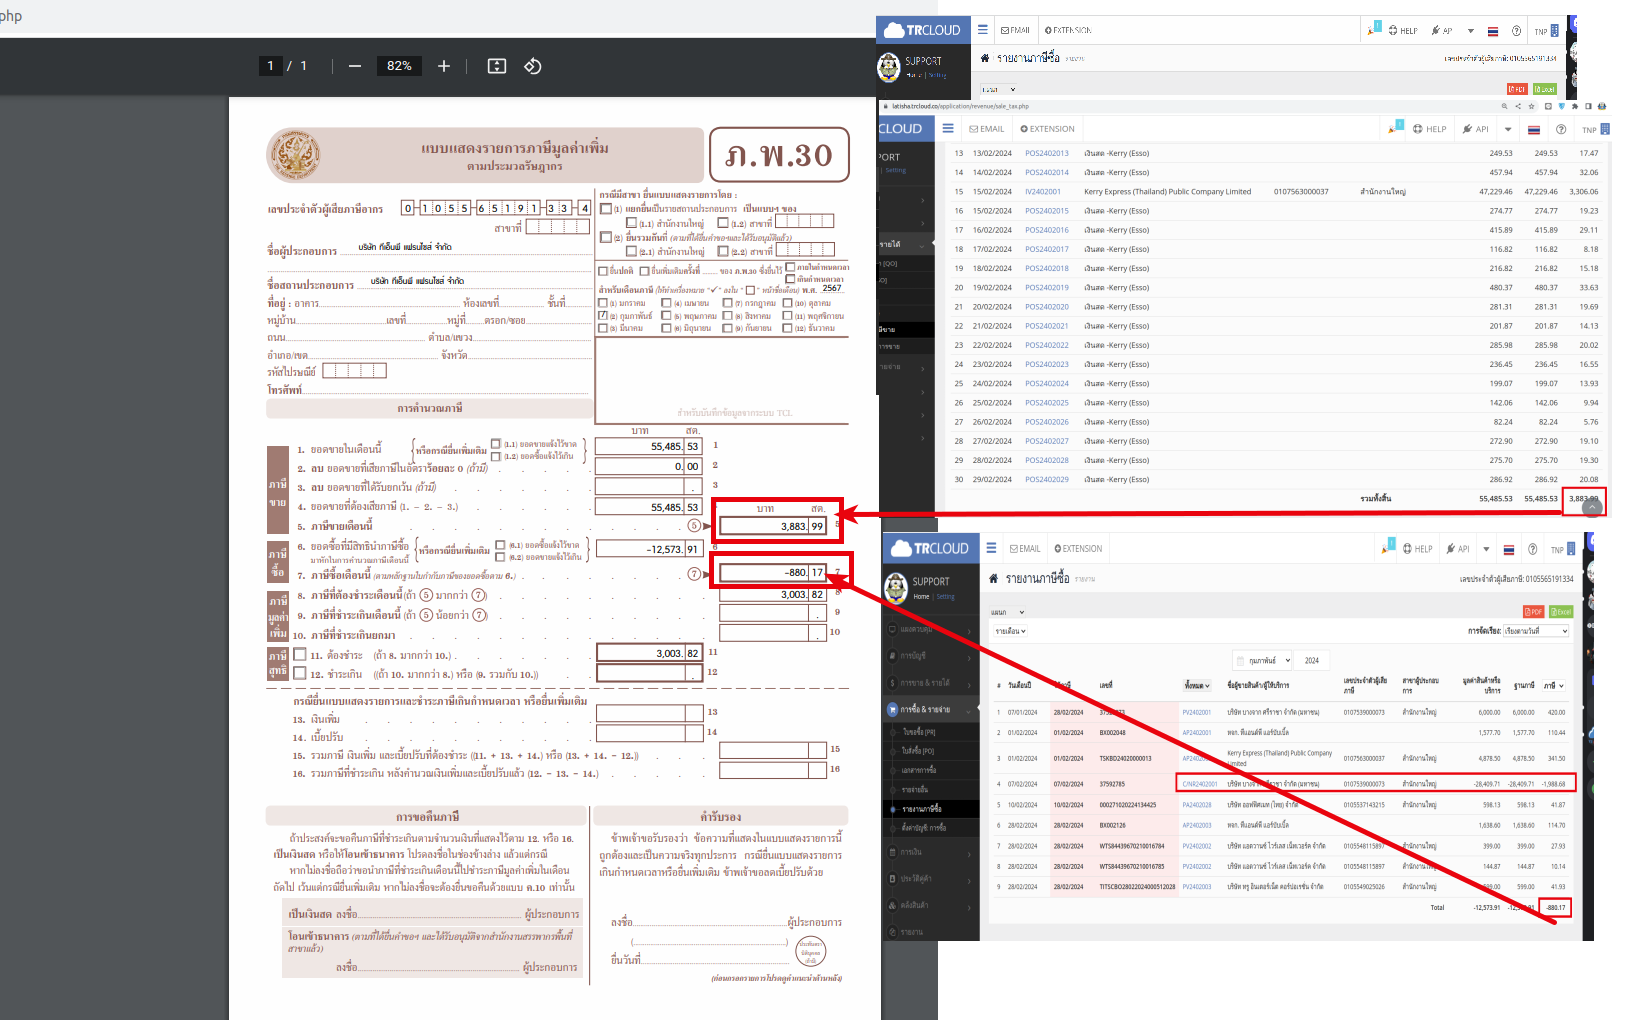Image resolution: width=1629 pixels, height=1020 pixels.
Task: Open Setting link under SUPPORT in bottom window
Action: (946, 597)
